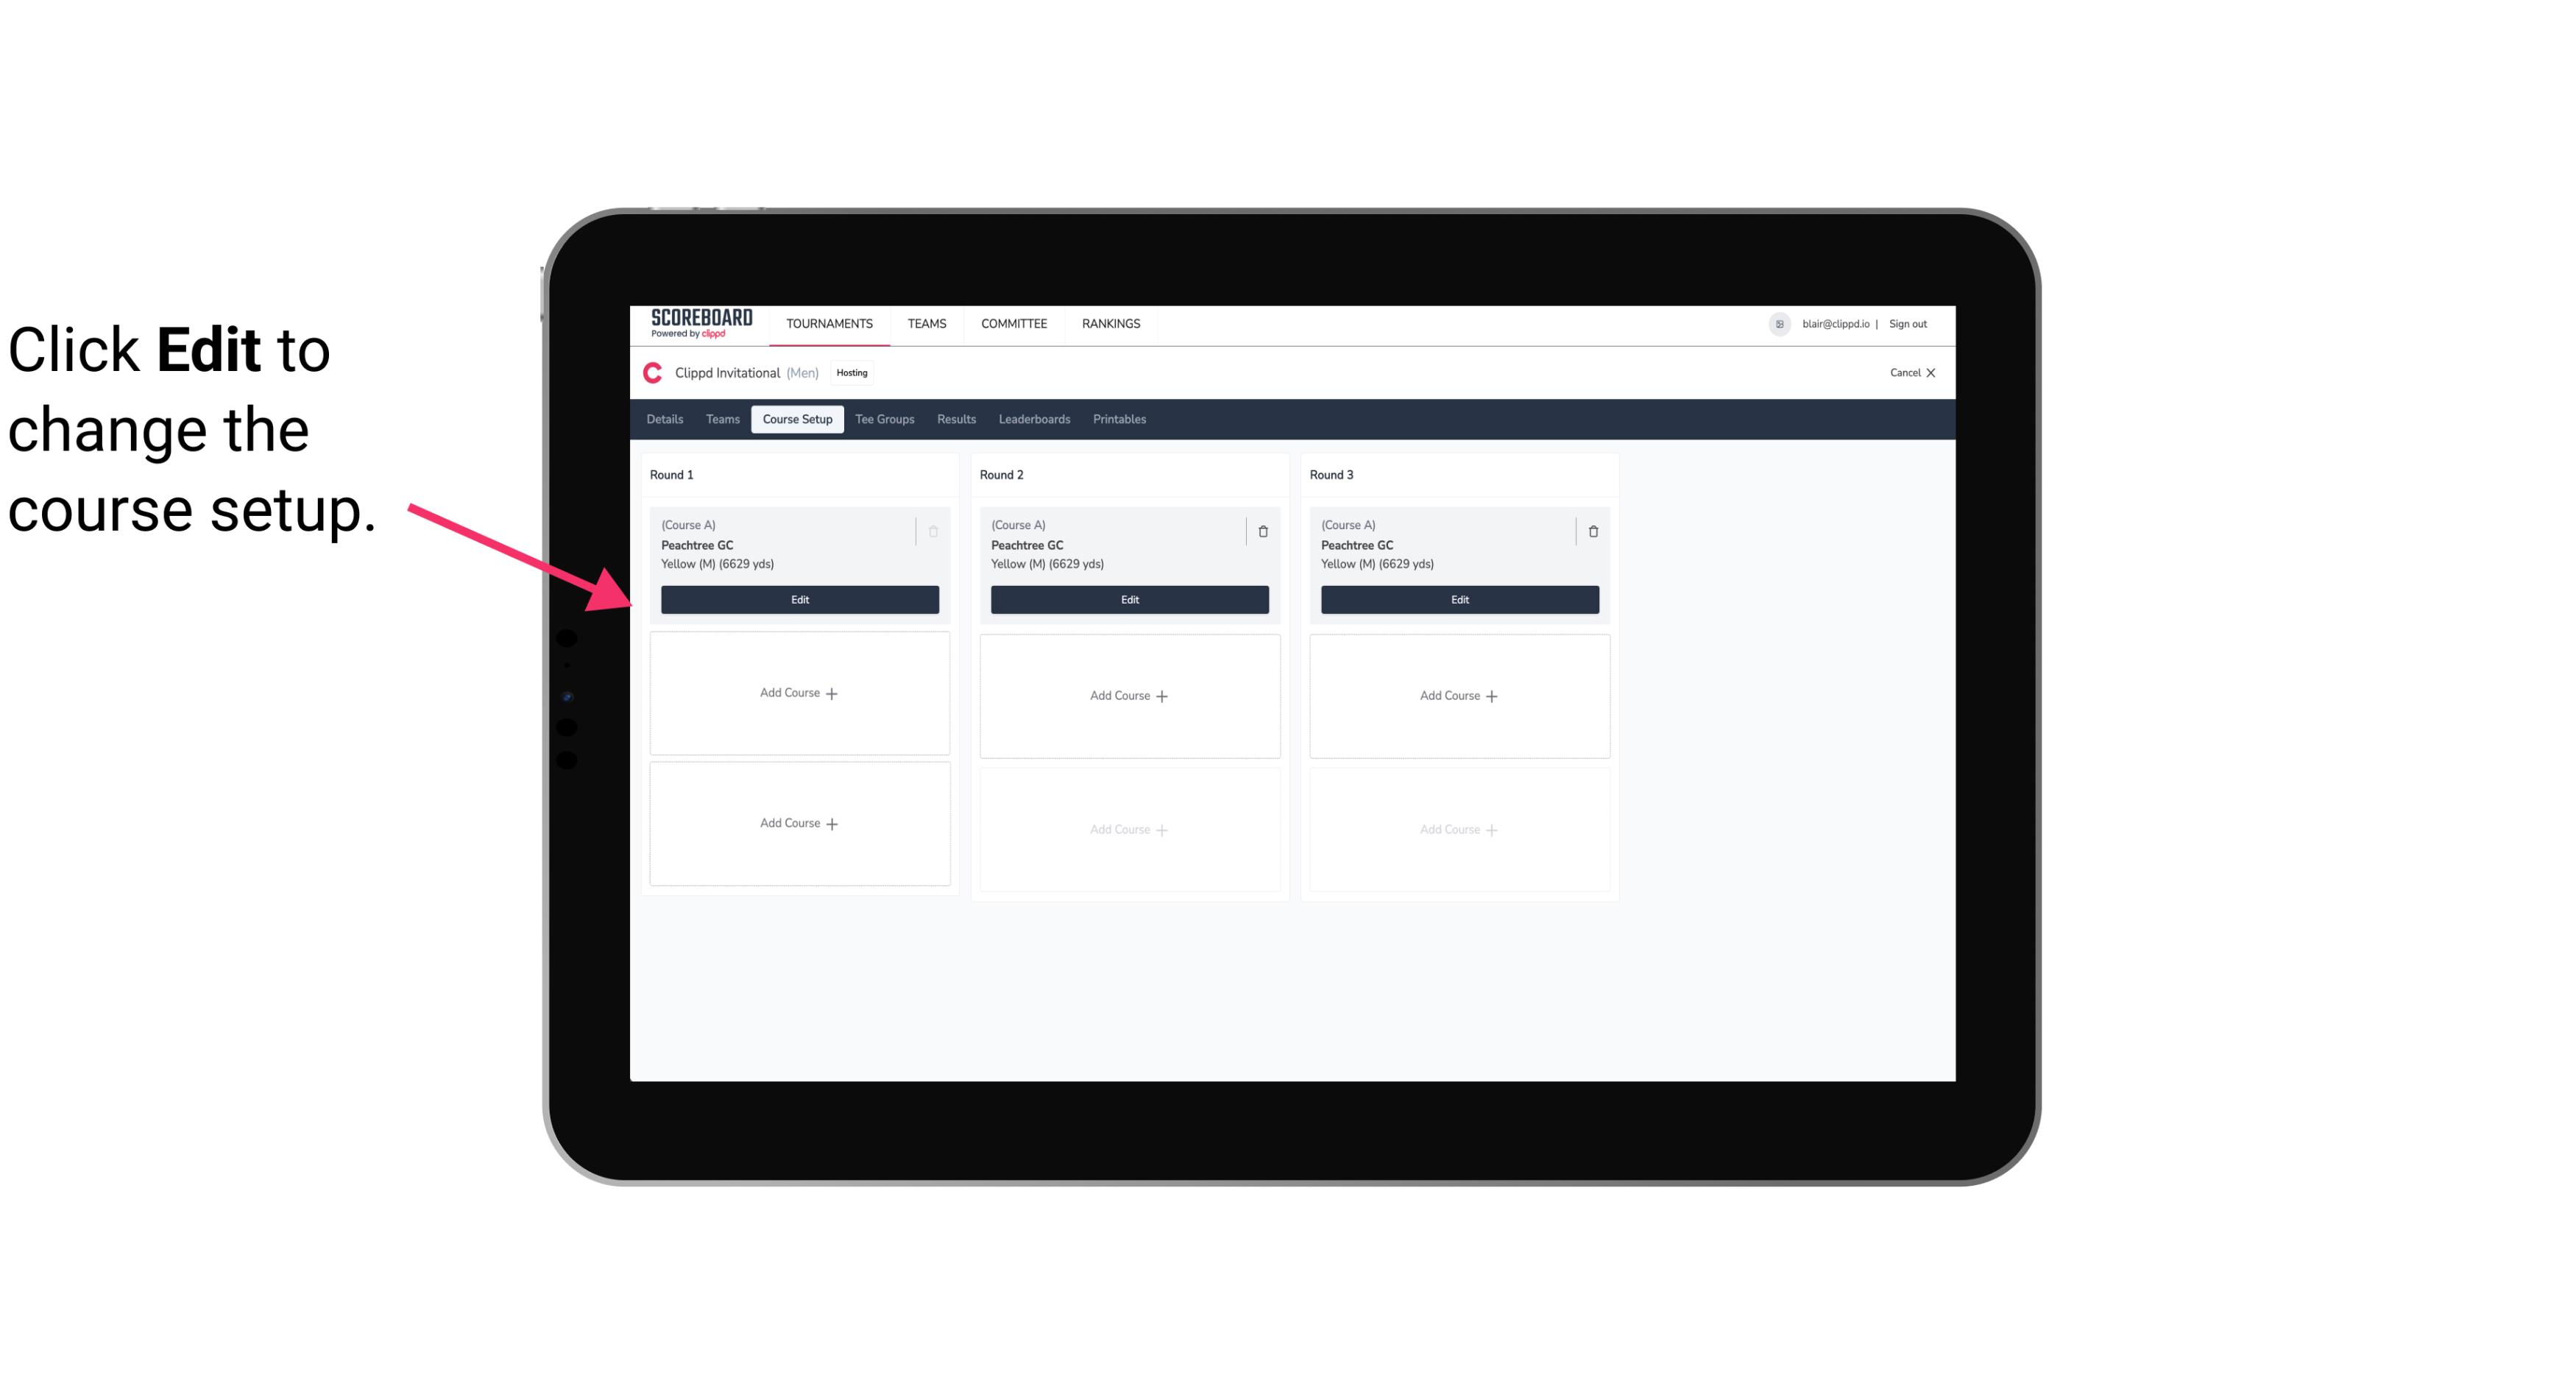Image resolution: width=2576 pixels, height=1386 pixels.
Task: Click Edit button for Round 2 course
Action: [x=1128, y=598]
